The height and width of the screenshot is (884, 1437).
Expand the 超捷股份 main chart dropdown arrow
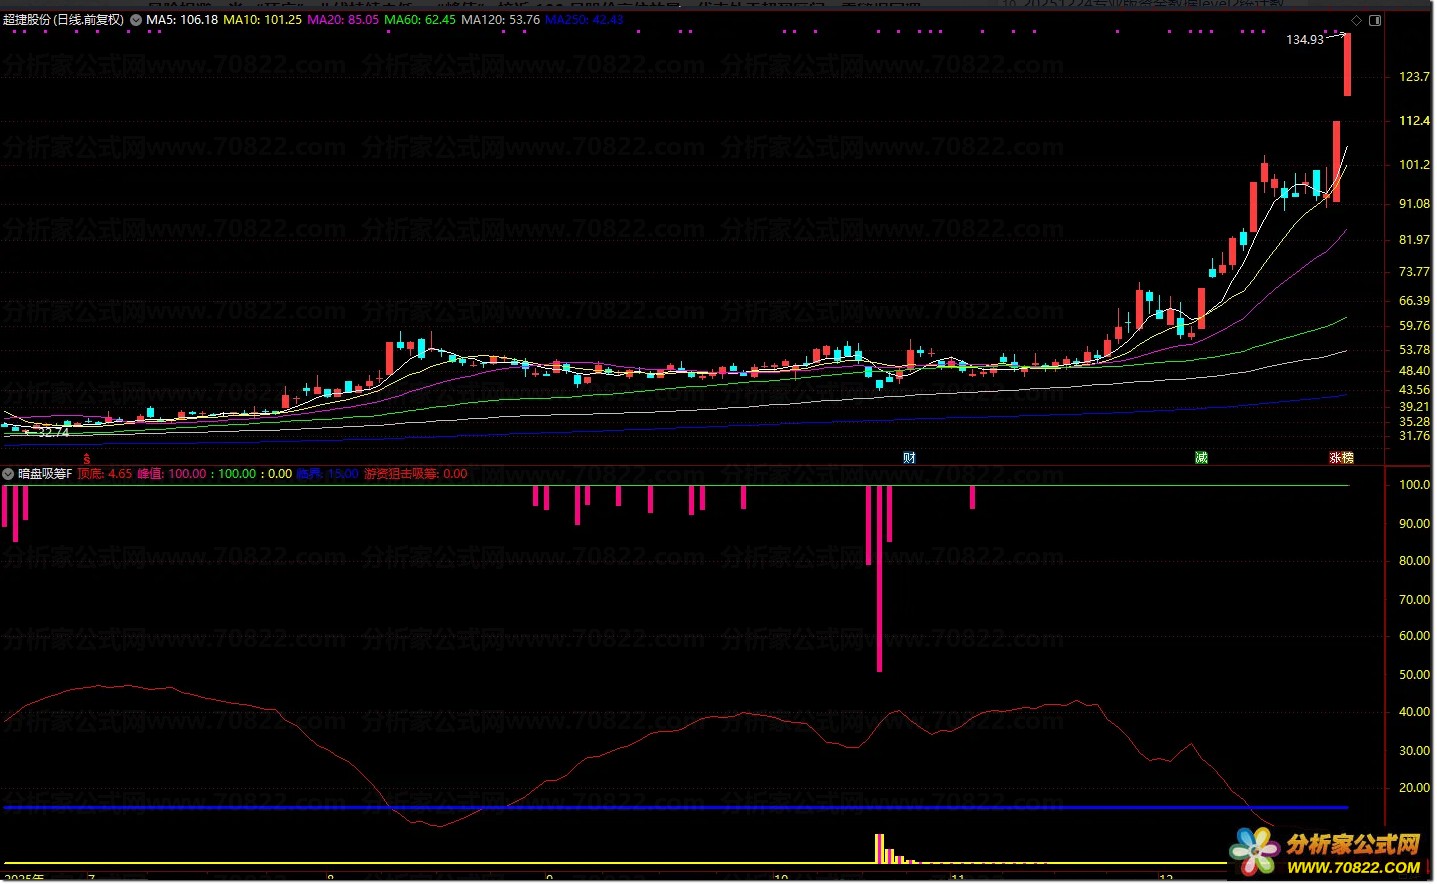136,20
